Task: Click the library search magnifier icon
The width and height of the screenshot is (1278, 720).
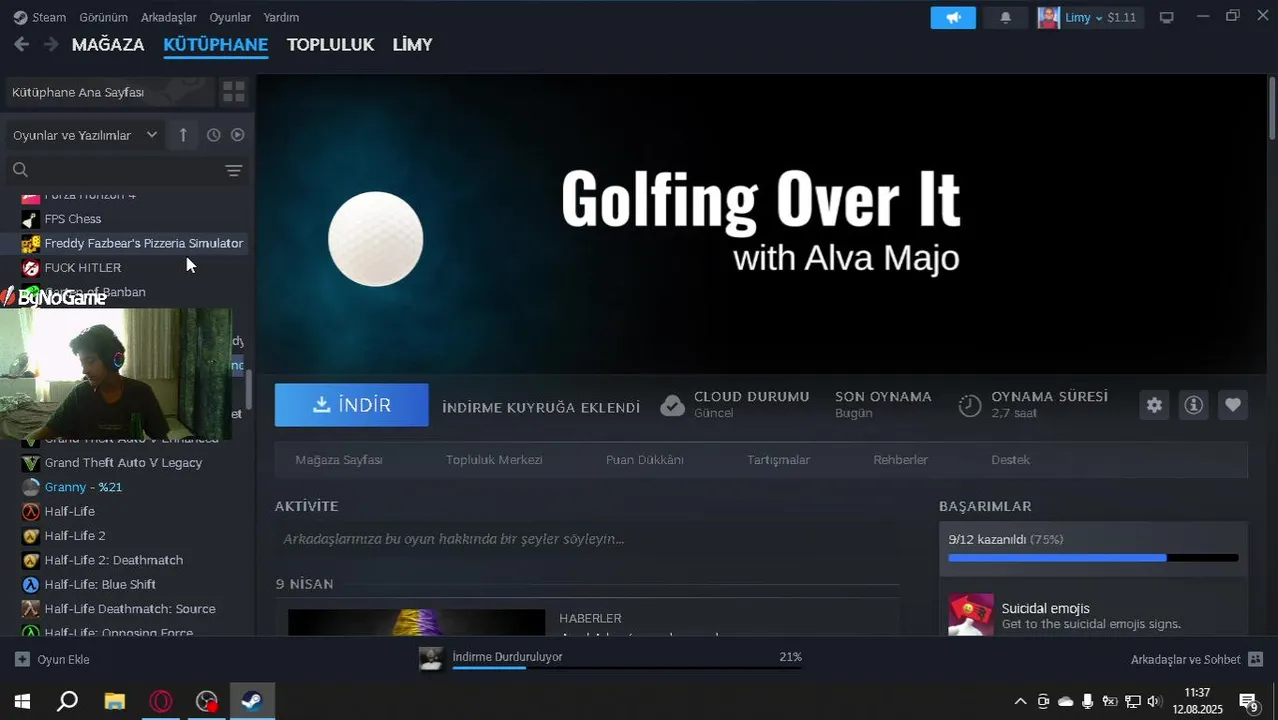Action: click(20, 170)
